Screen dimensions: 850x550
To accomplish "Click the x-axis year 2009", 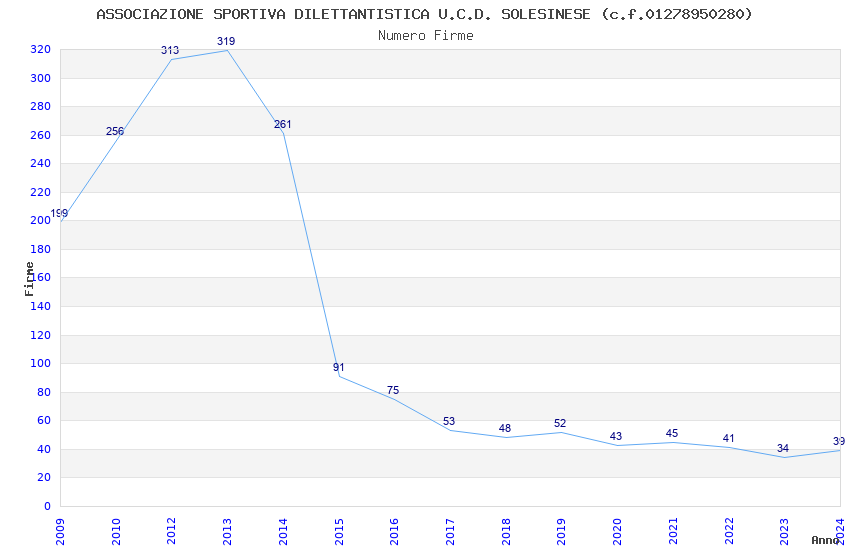I will pos(60,532).
